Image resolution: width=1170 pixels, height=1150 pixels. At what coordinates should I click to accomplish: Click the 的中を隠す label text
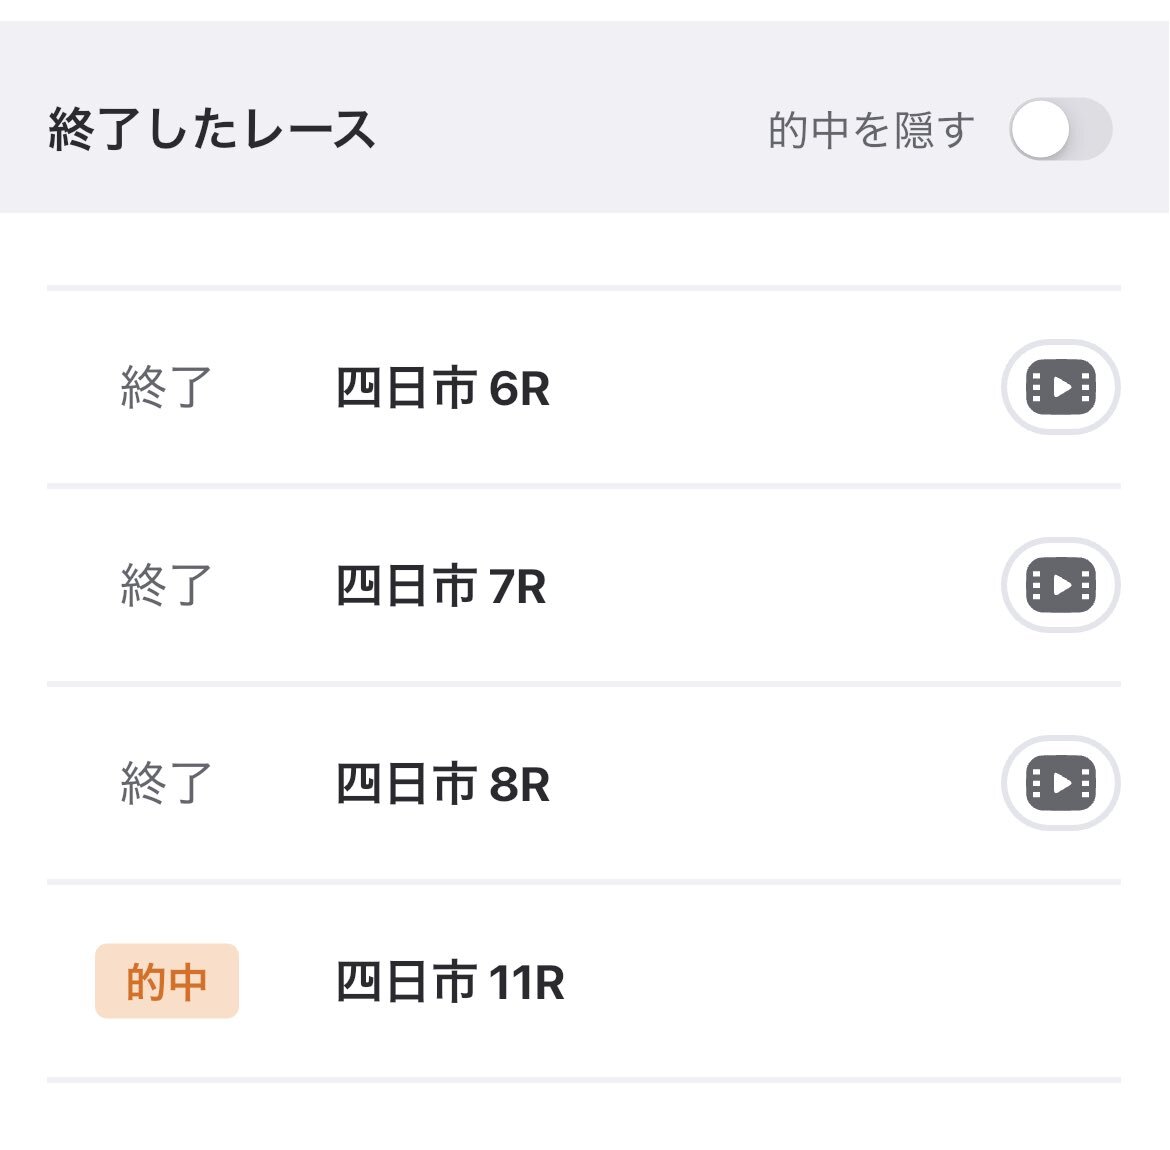pos(870,130)
